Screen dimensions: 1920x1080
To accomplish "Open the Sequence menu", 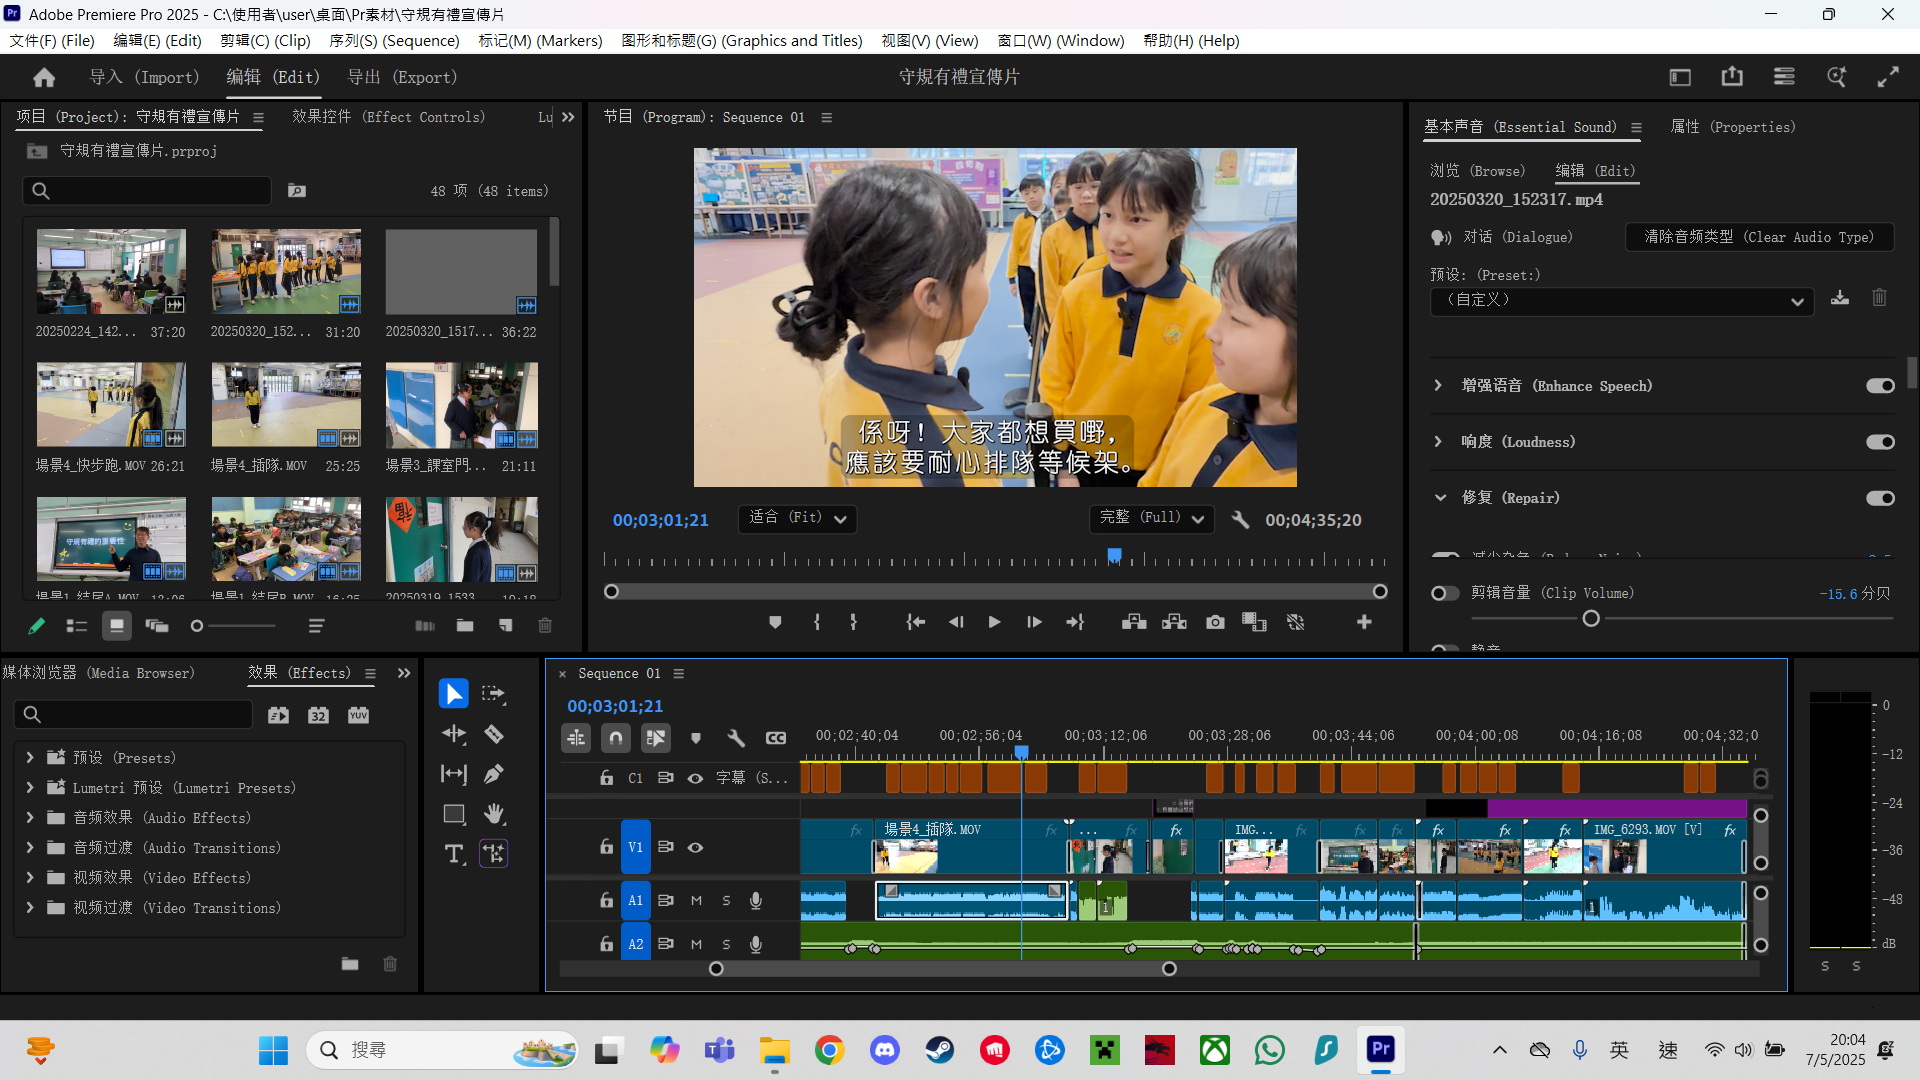I will coord(394,41).
